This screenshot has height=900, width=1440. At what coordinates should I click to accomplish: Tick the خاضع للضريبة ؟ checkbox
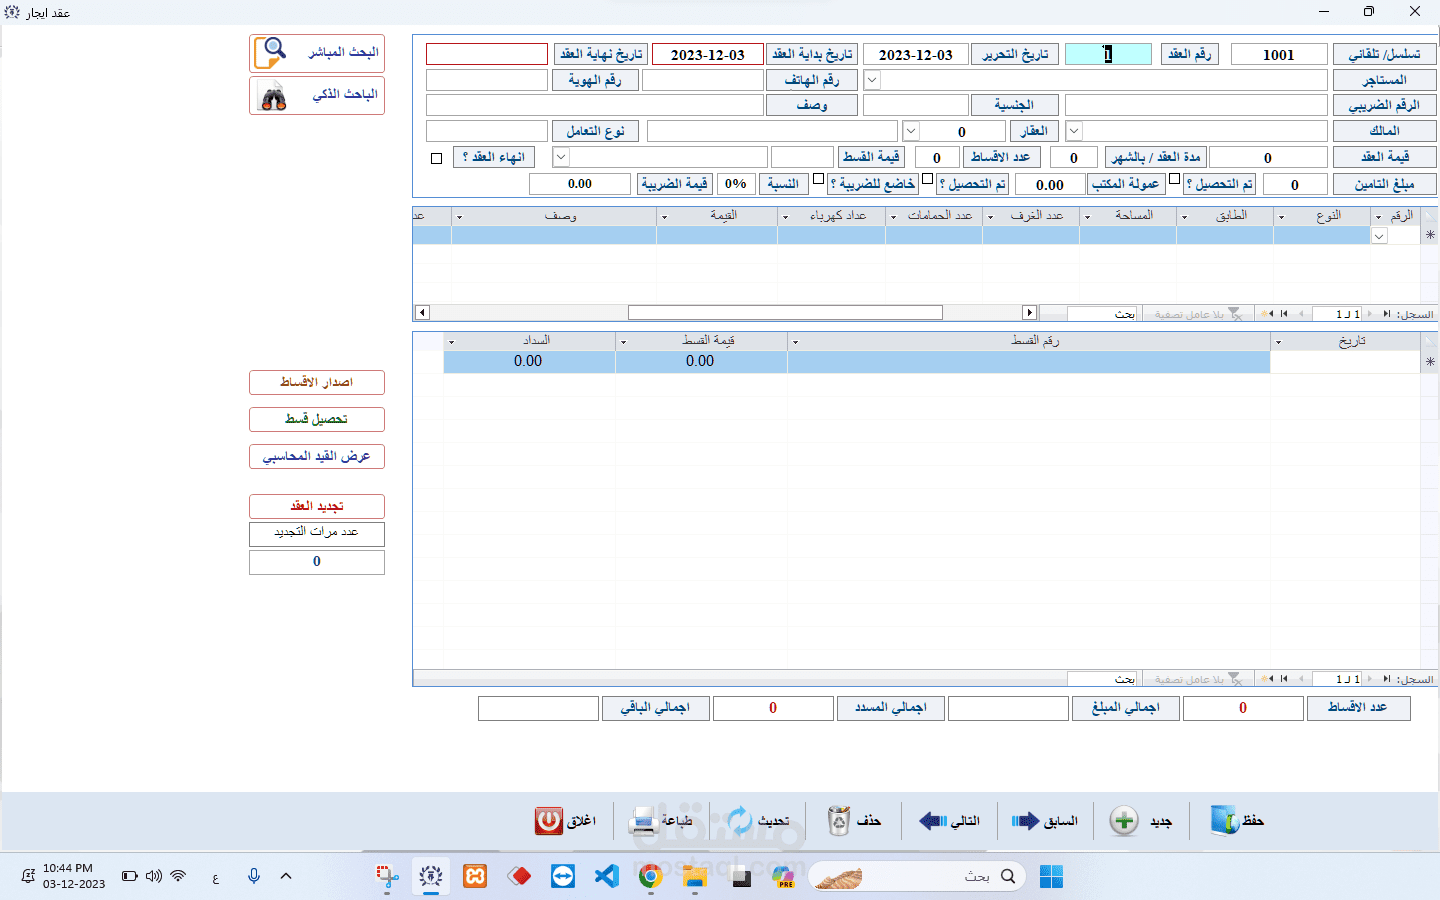click(819, 179)
